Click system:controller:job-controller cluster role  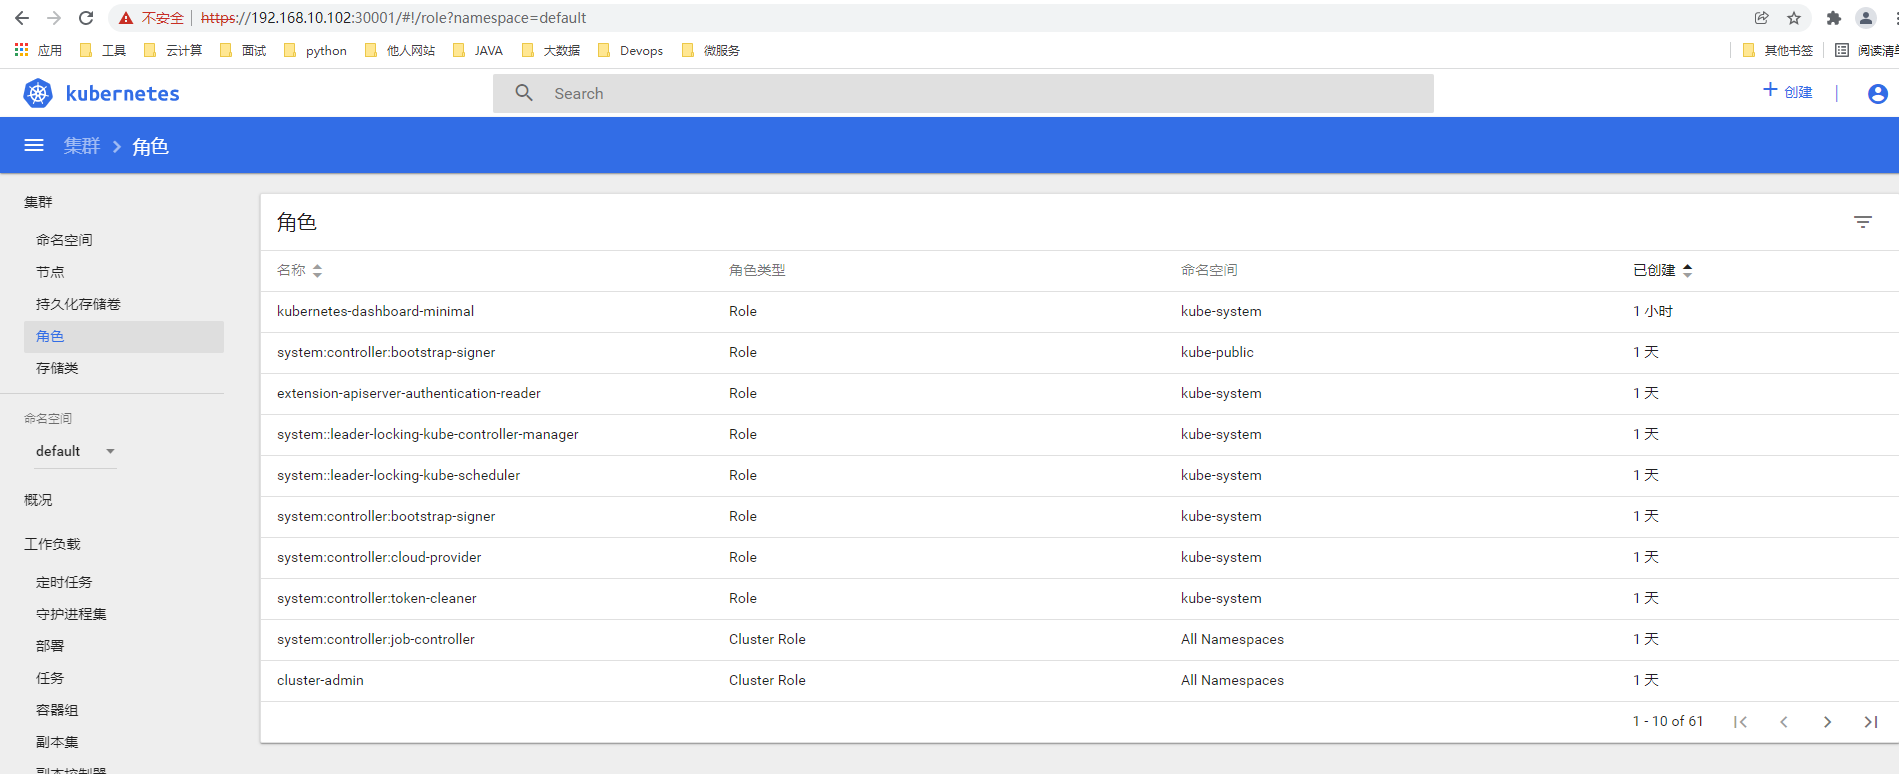[376, 639]
